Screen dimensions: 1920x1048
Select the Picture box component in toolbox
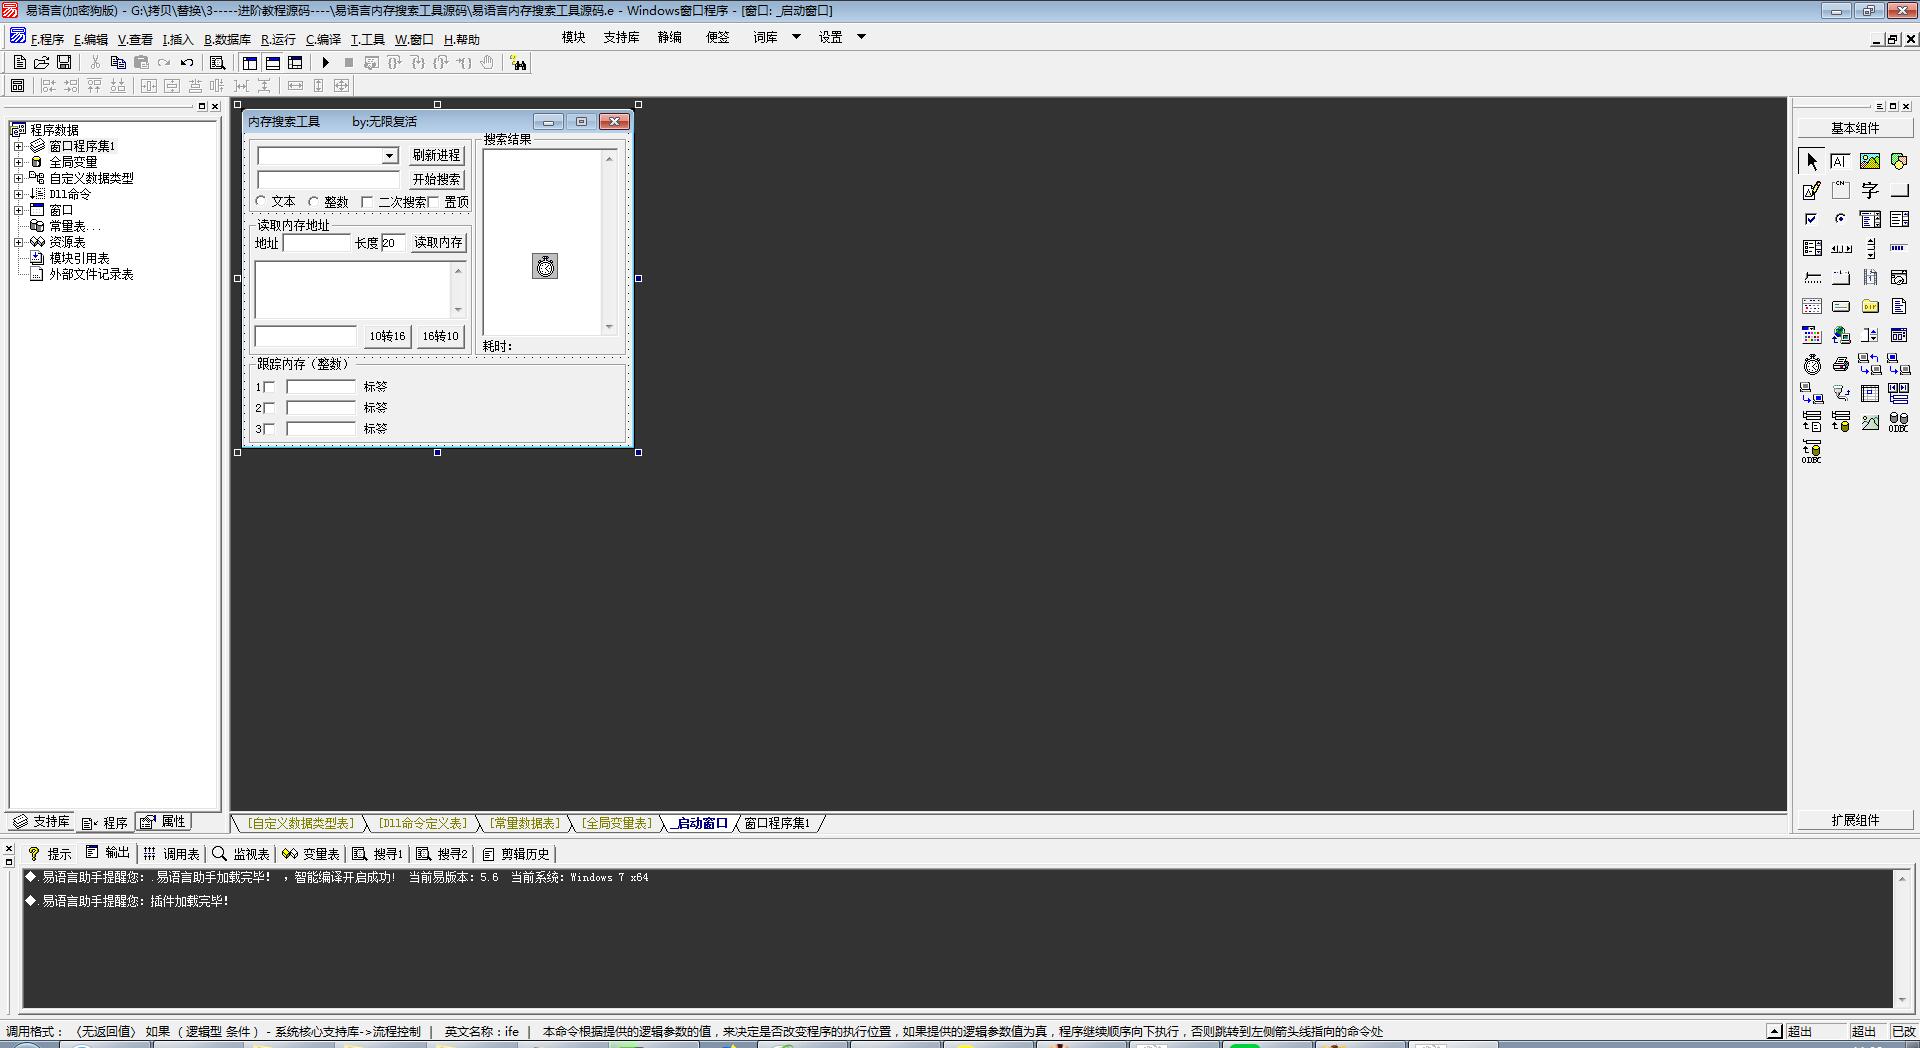coord(1870,161)
